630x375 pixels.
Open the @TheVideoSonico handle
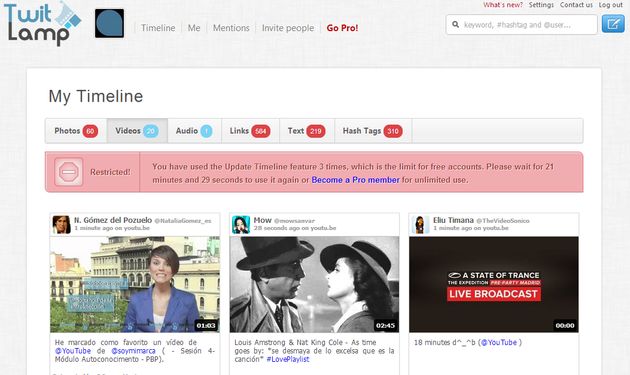tap(503, 221)
